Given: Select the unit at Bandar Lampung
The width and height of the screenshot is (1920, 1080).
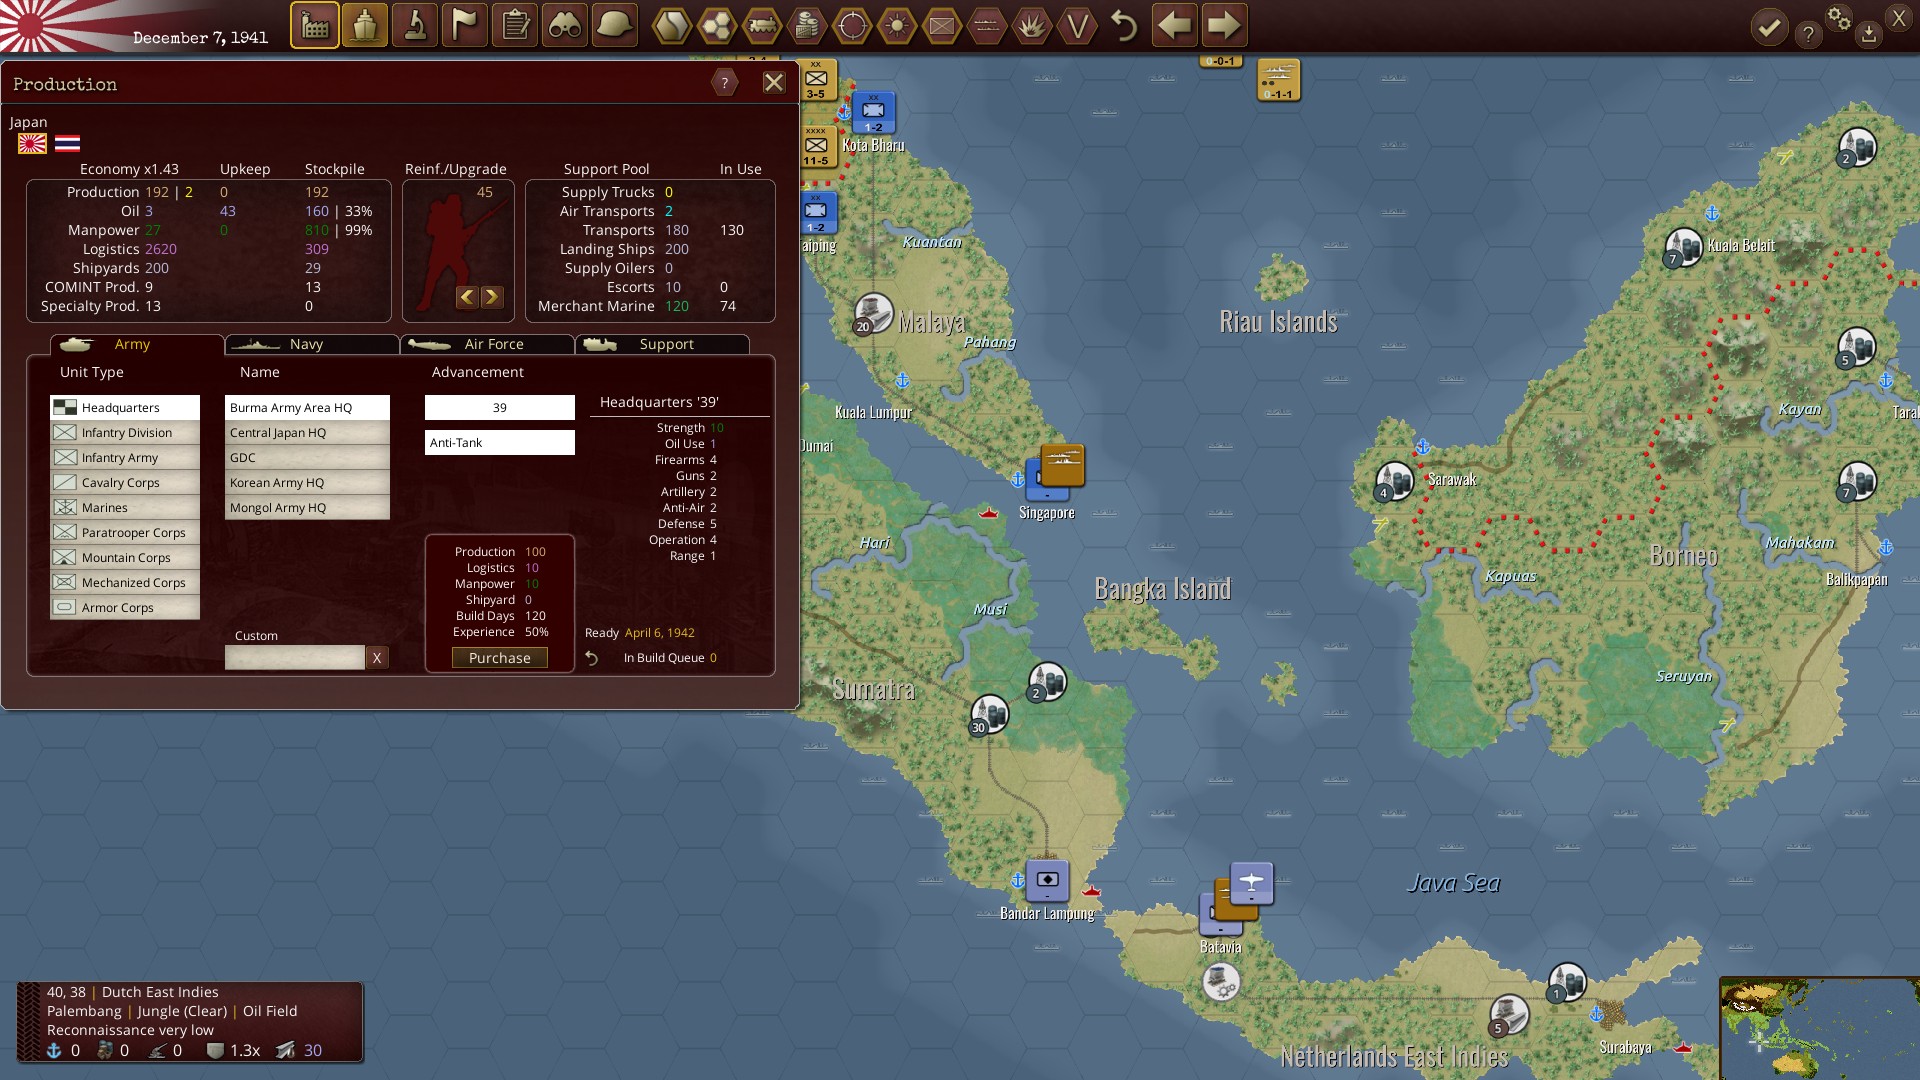Looking at the screenshot, I should point(1047,881).
